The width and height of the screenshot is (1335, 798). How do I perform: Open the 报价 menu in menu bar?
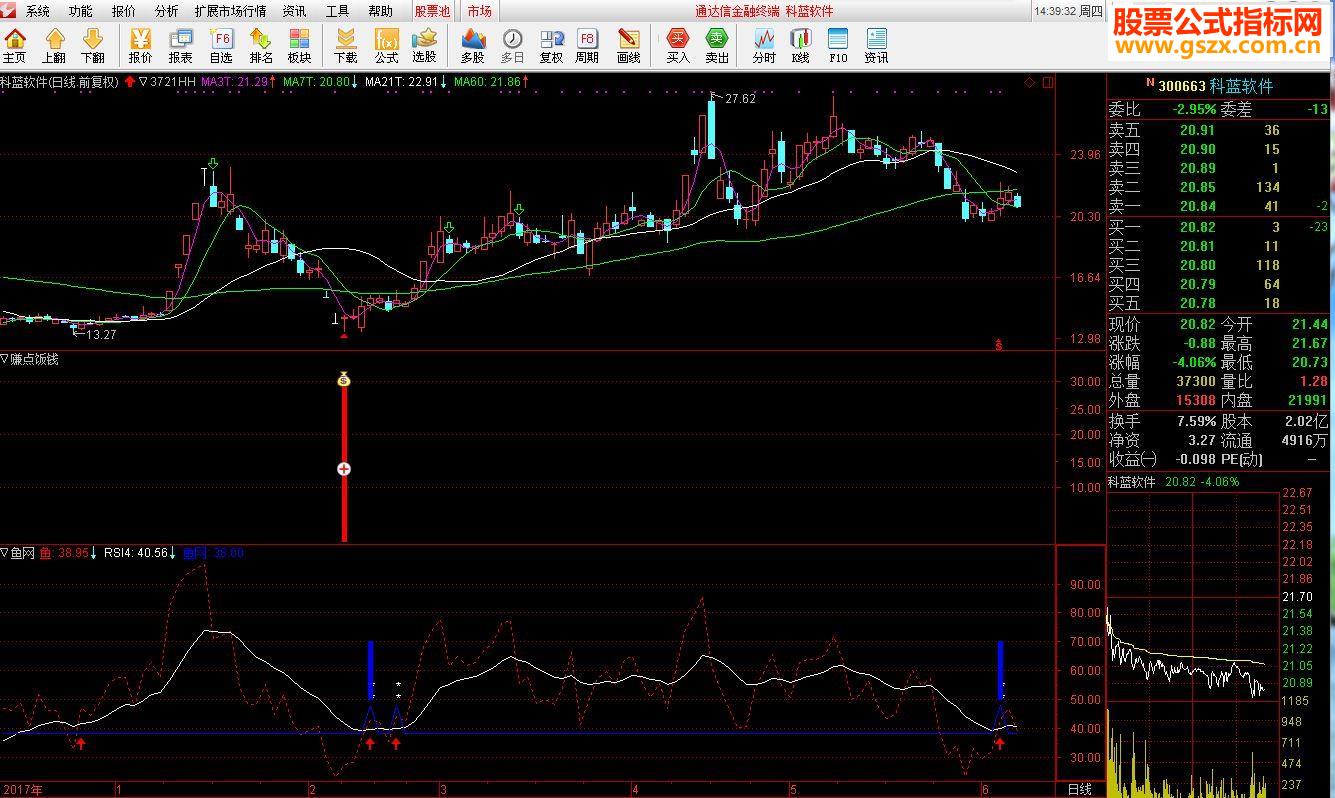[123, 11]
